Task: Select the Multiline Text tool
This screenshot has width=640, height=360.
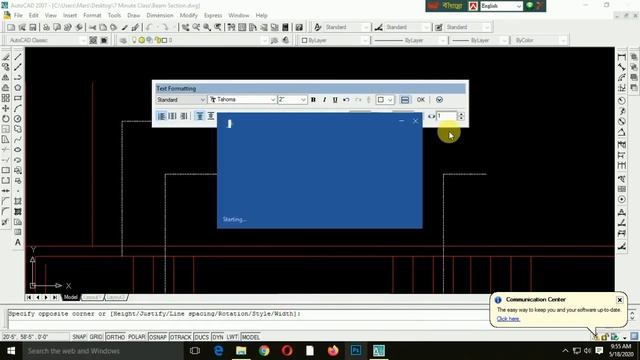Action: point(18,242)
